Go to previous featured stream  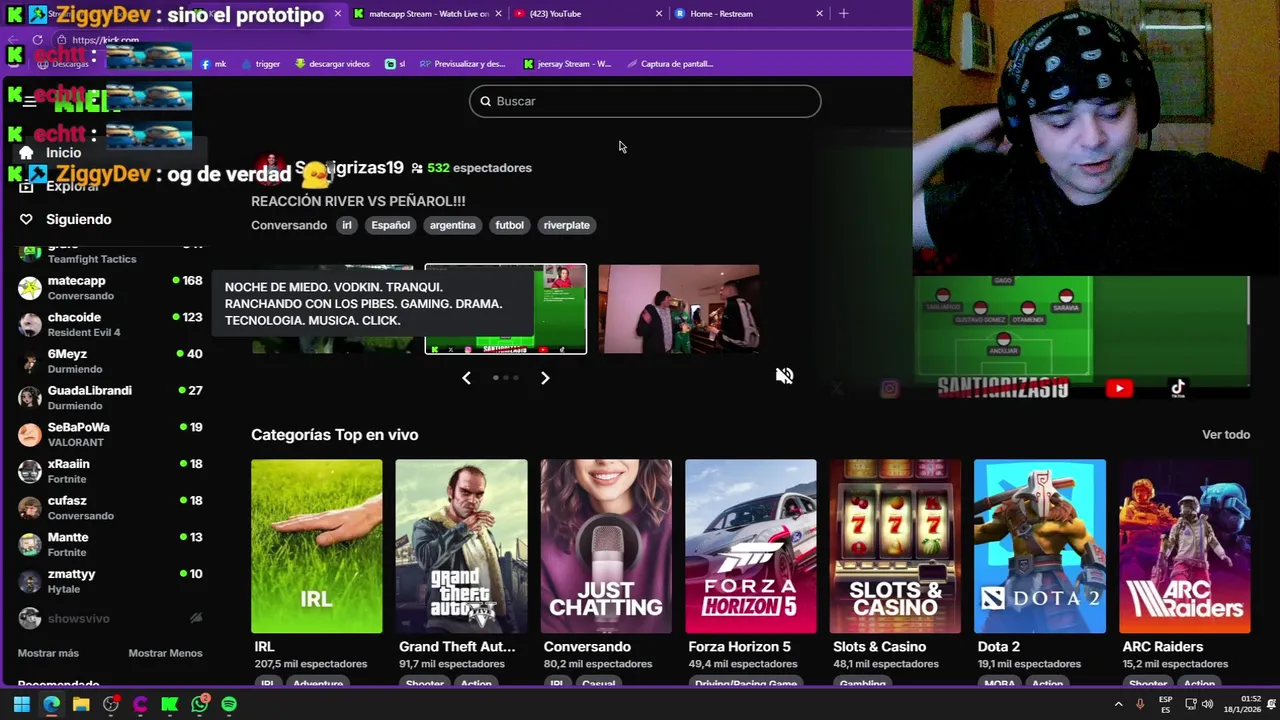(x=466, y=378)
